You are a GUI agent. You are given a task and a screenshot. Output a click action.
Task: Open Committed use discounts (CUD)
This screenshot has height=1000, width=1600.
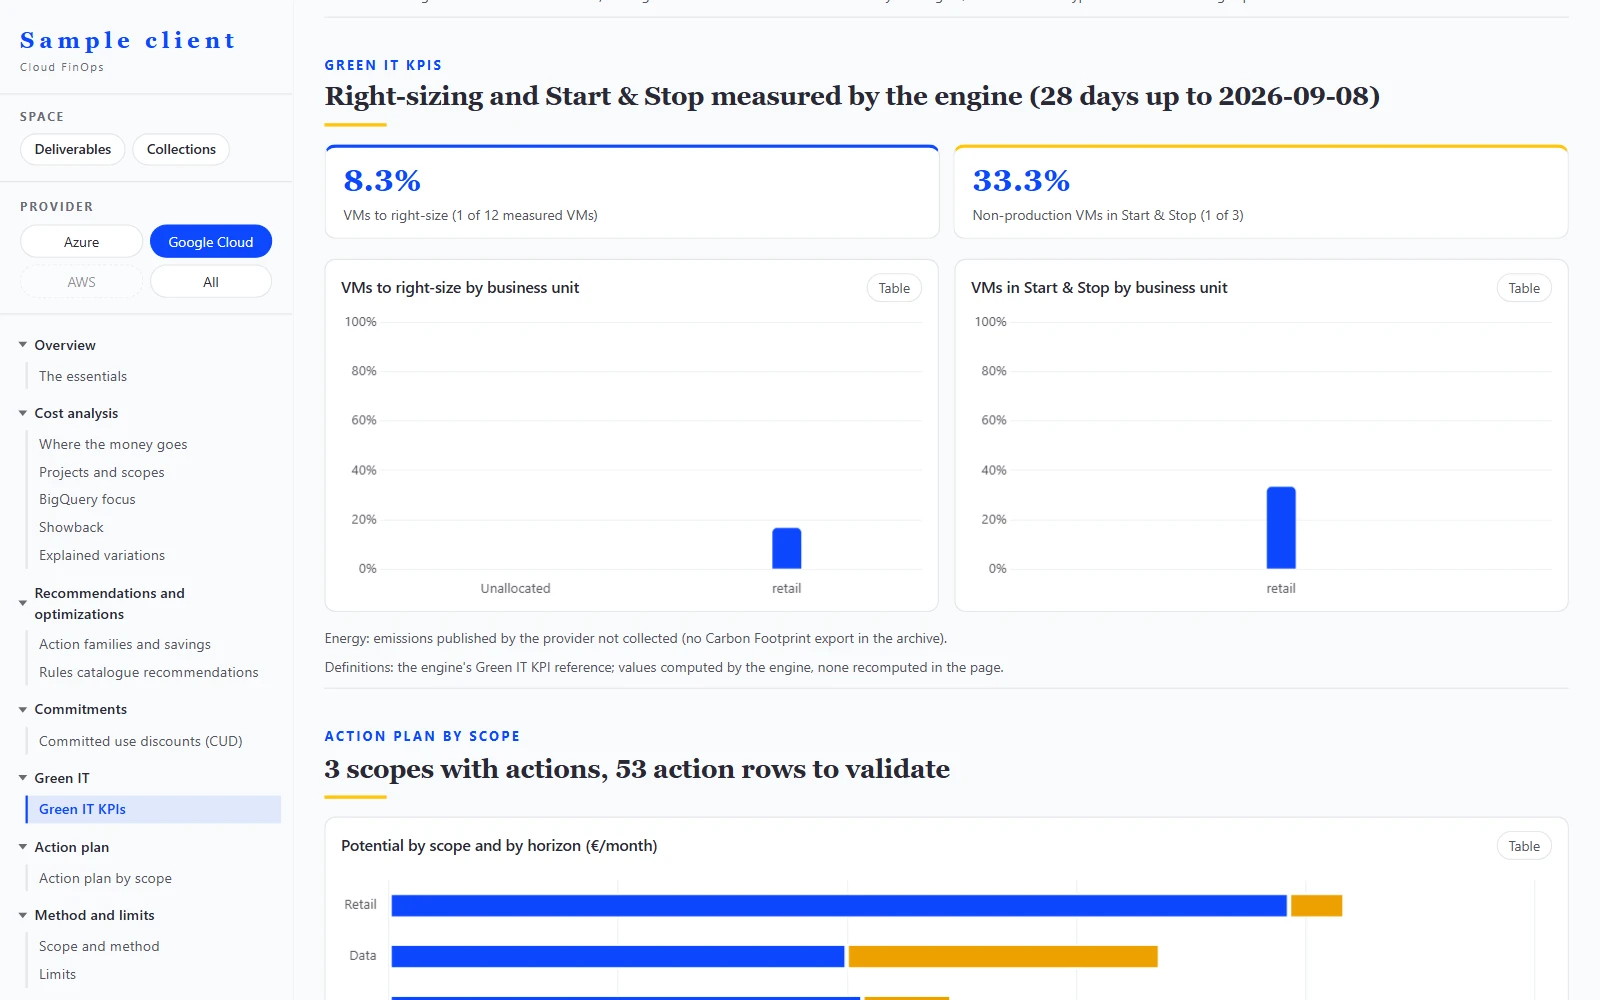141,741
